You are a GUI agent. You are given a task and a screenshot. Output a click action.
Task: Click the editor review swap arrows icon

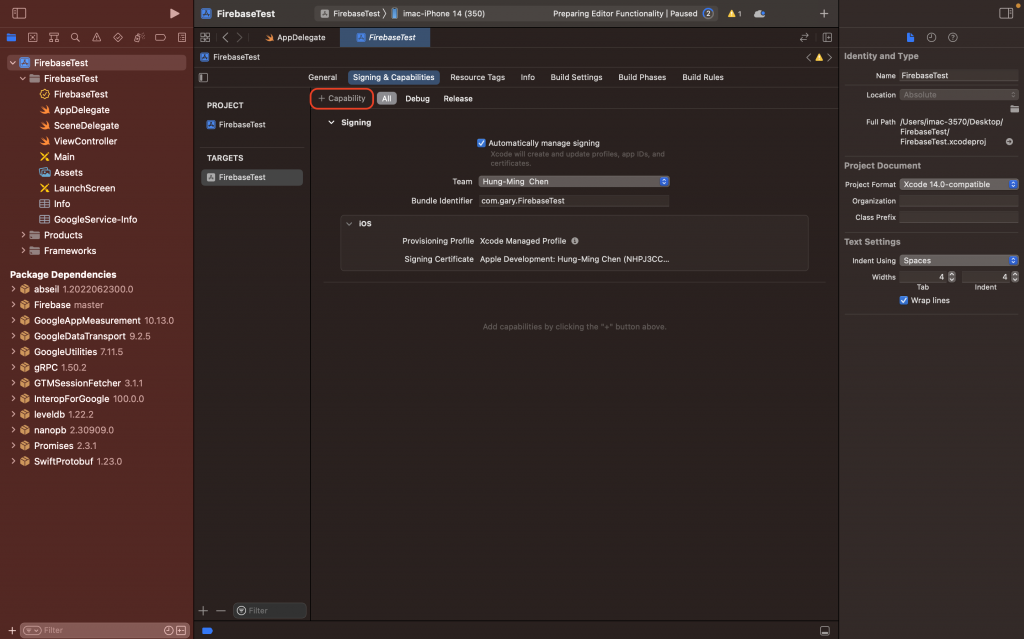coord(804,37)
